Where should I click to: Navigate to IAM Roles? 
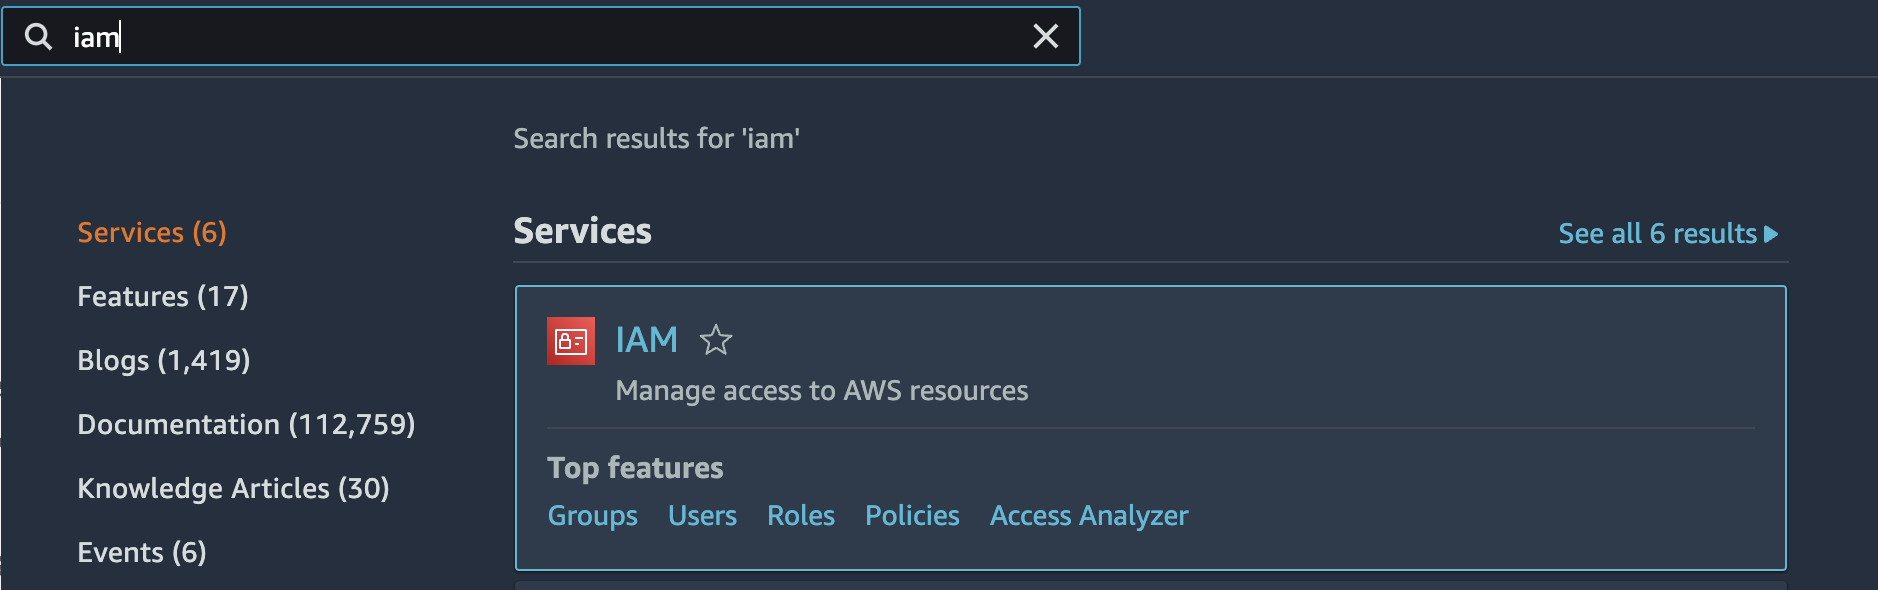tap(800, 515)
